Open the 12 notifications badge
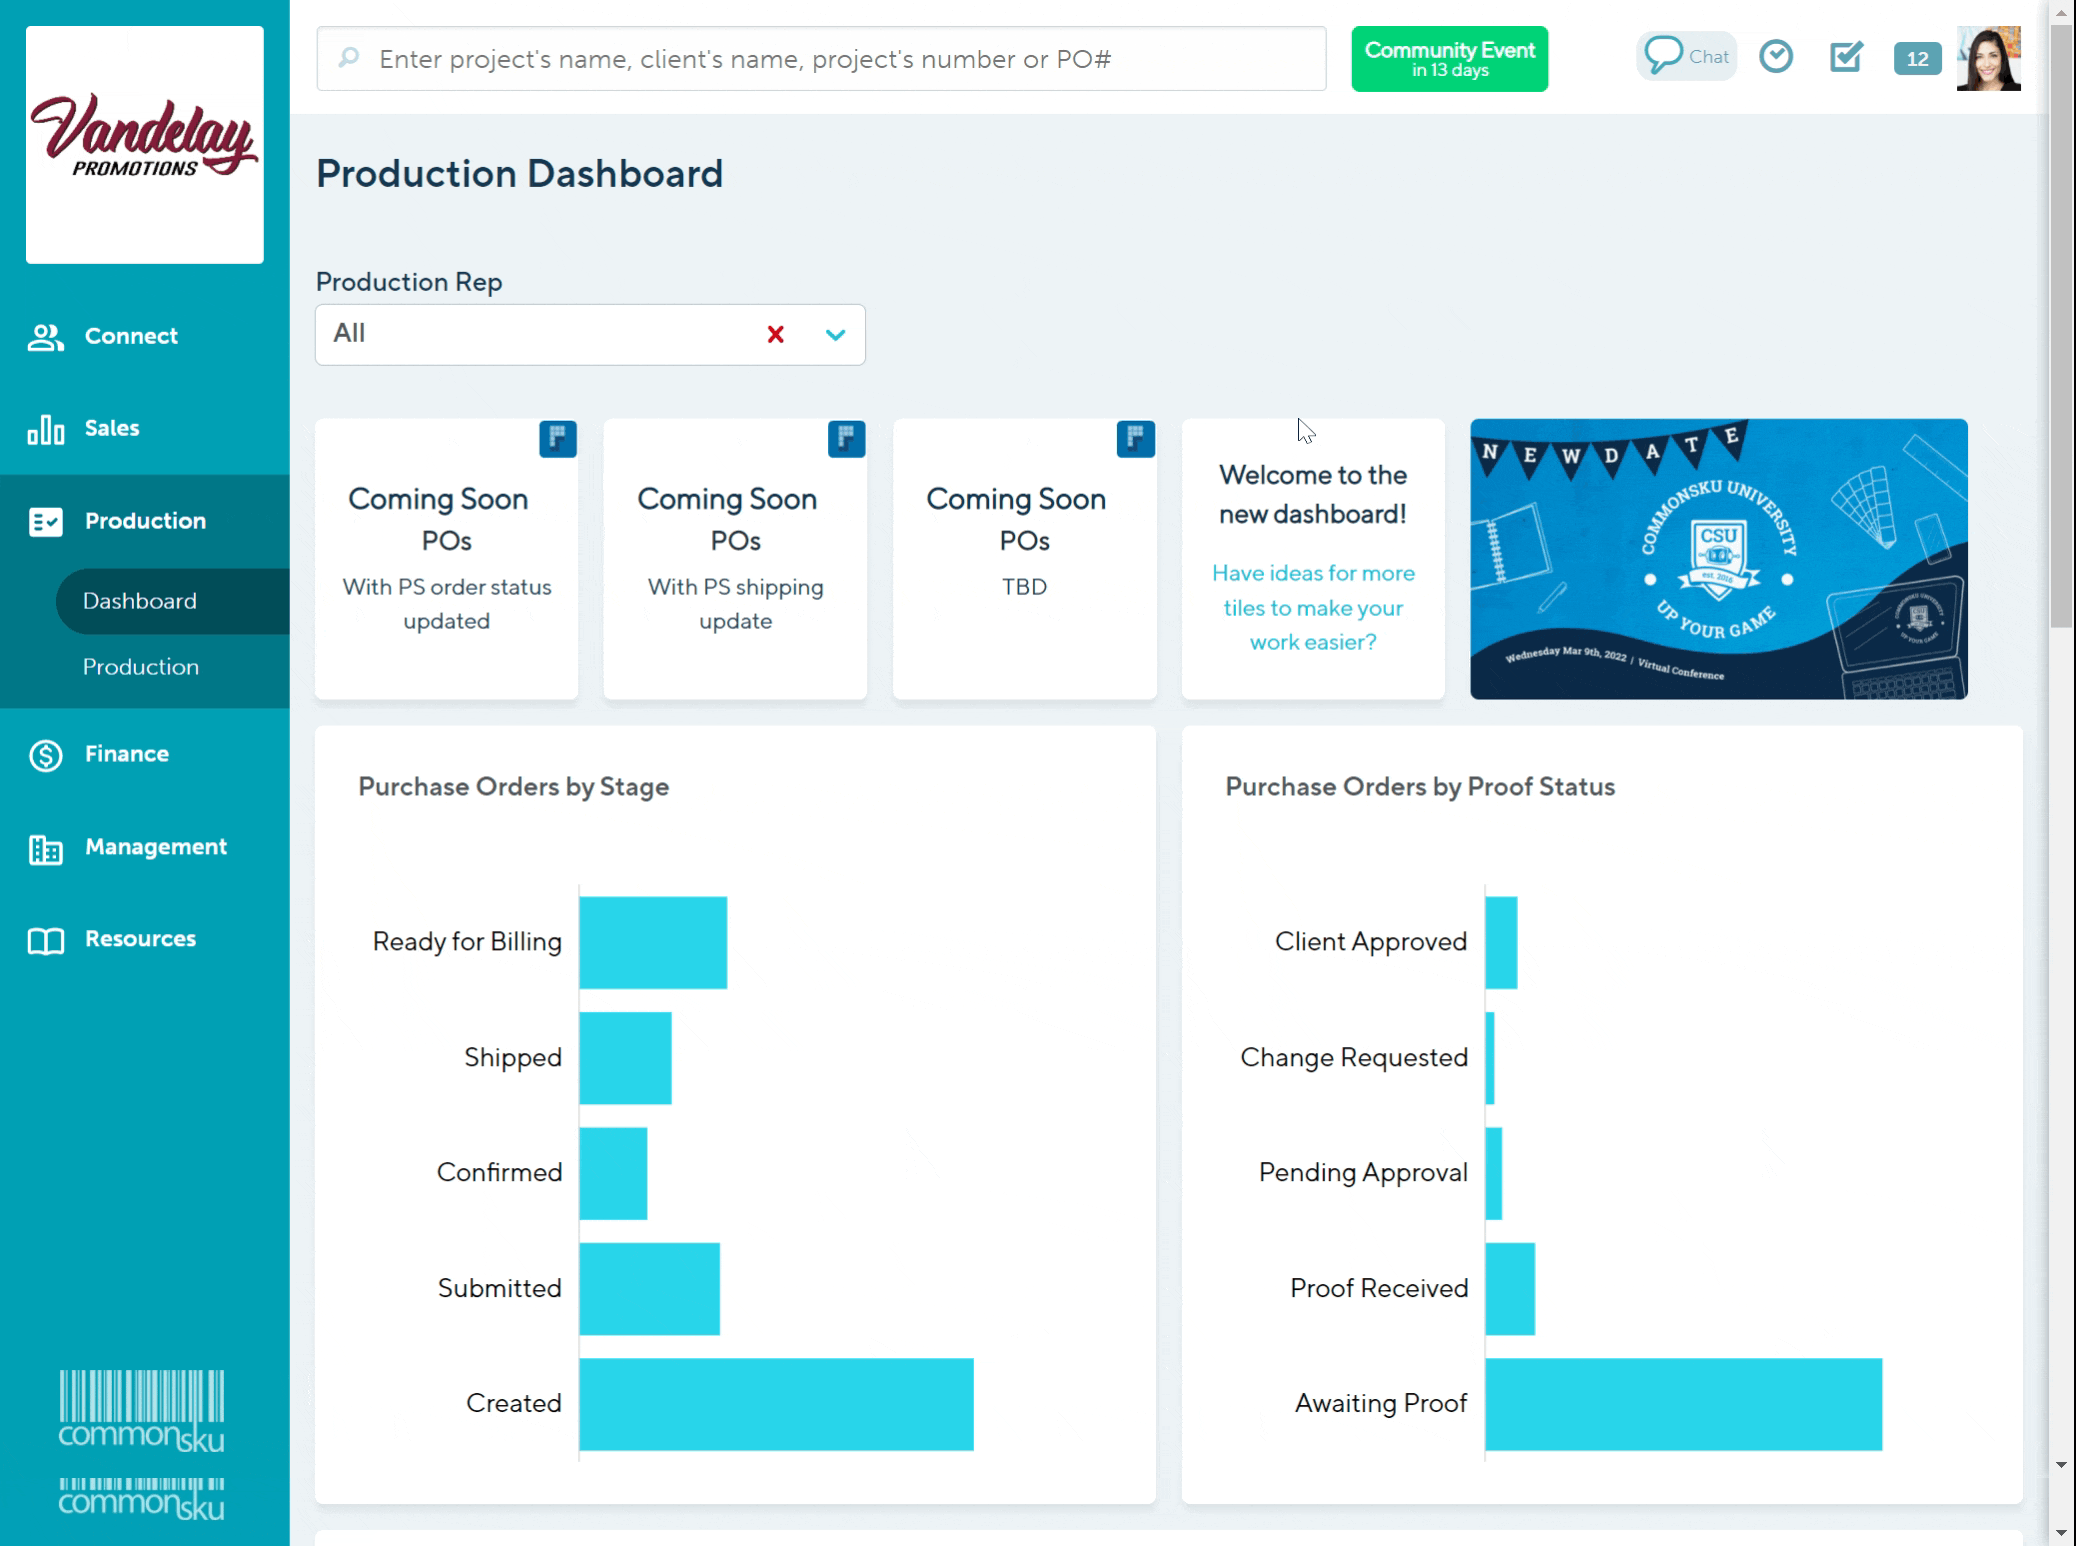This screenshot has height=1546, width=2076. click(x=1916, y=59)
